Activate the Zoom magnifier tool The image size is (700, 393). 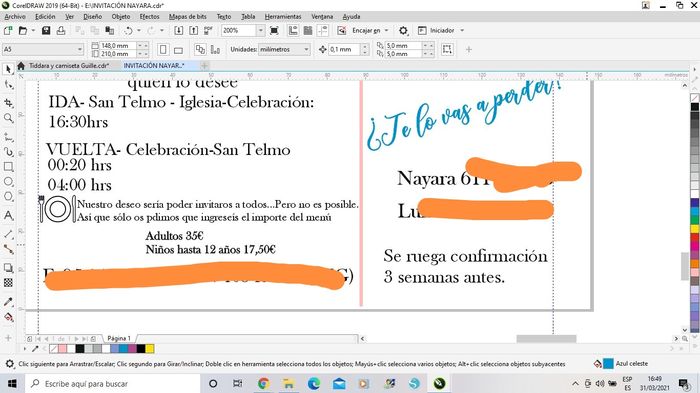[8, 118]
